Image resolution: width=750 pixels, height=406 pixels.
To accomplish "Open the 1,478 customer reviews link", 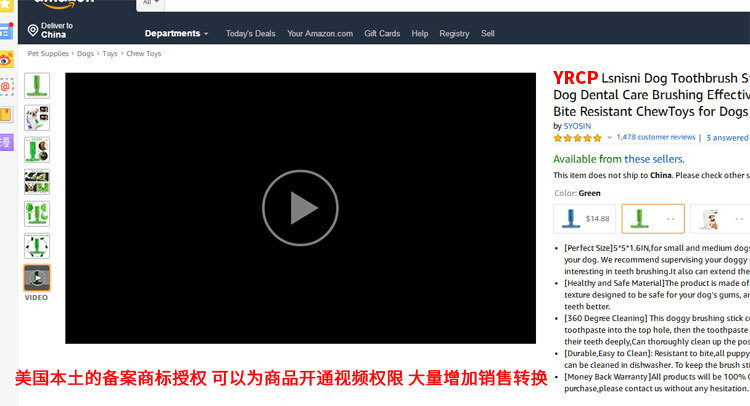I will coord(656,137).
